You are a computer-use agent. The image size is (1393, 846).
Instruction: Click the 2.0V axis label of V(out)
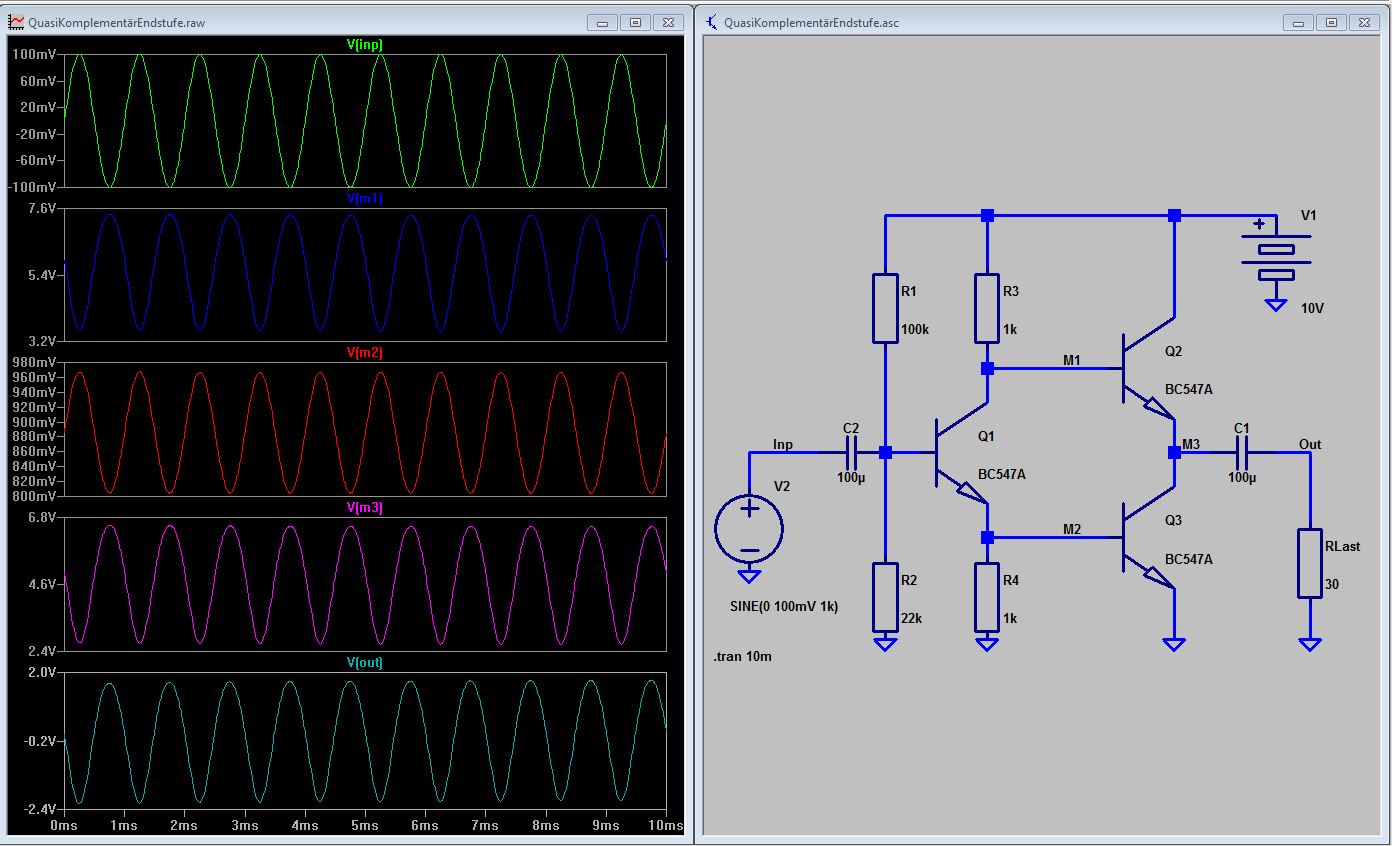(41, 673)
